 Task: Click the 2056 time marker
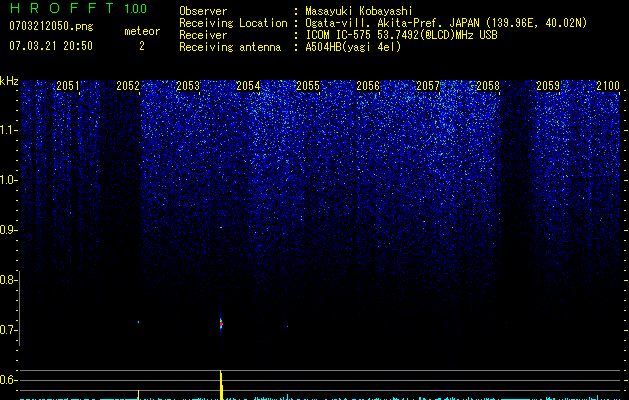click(x=368, y=86)
